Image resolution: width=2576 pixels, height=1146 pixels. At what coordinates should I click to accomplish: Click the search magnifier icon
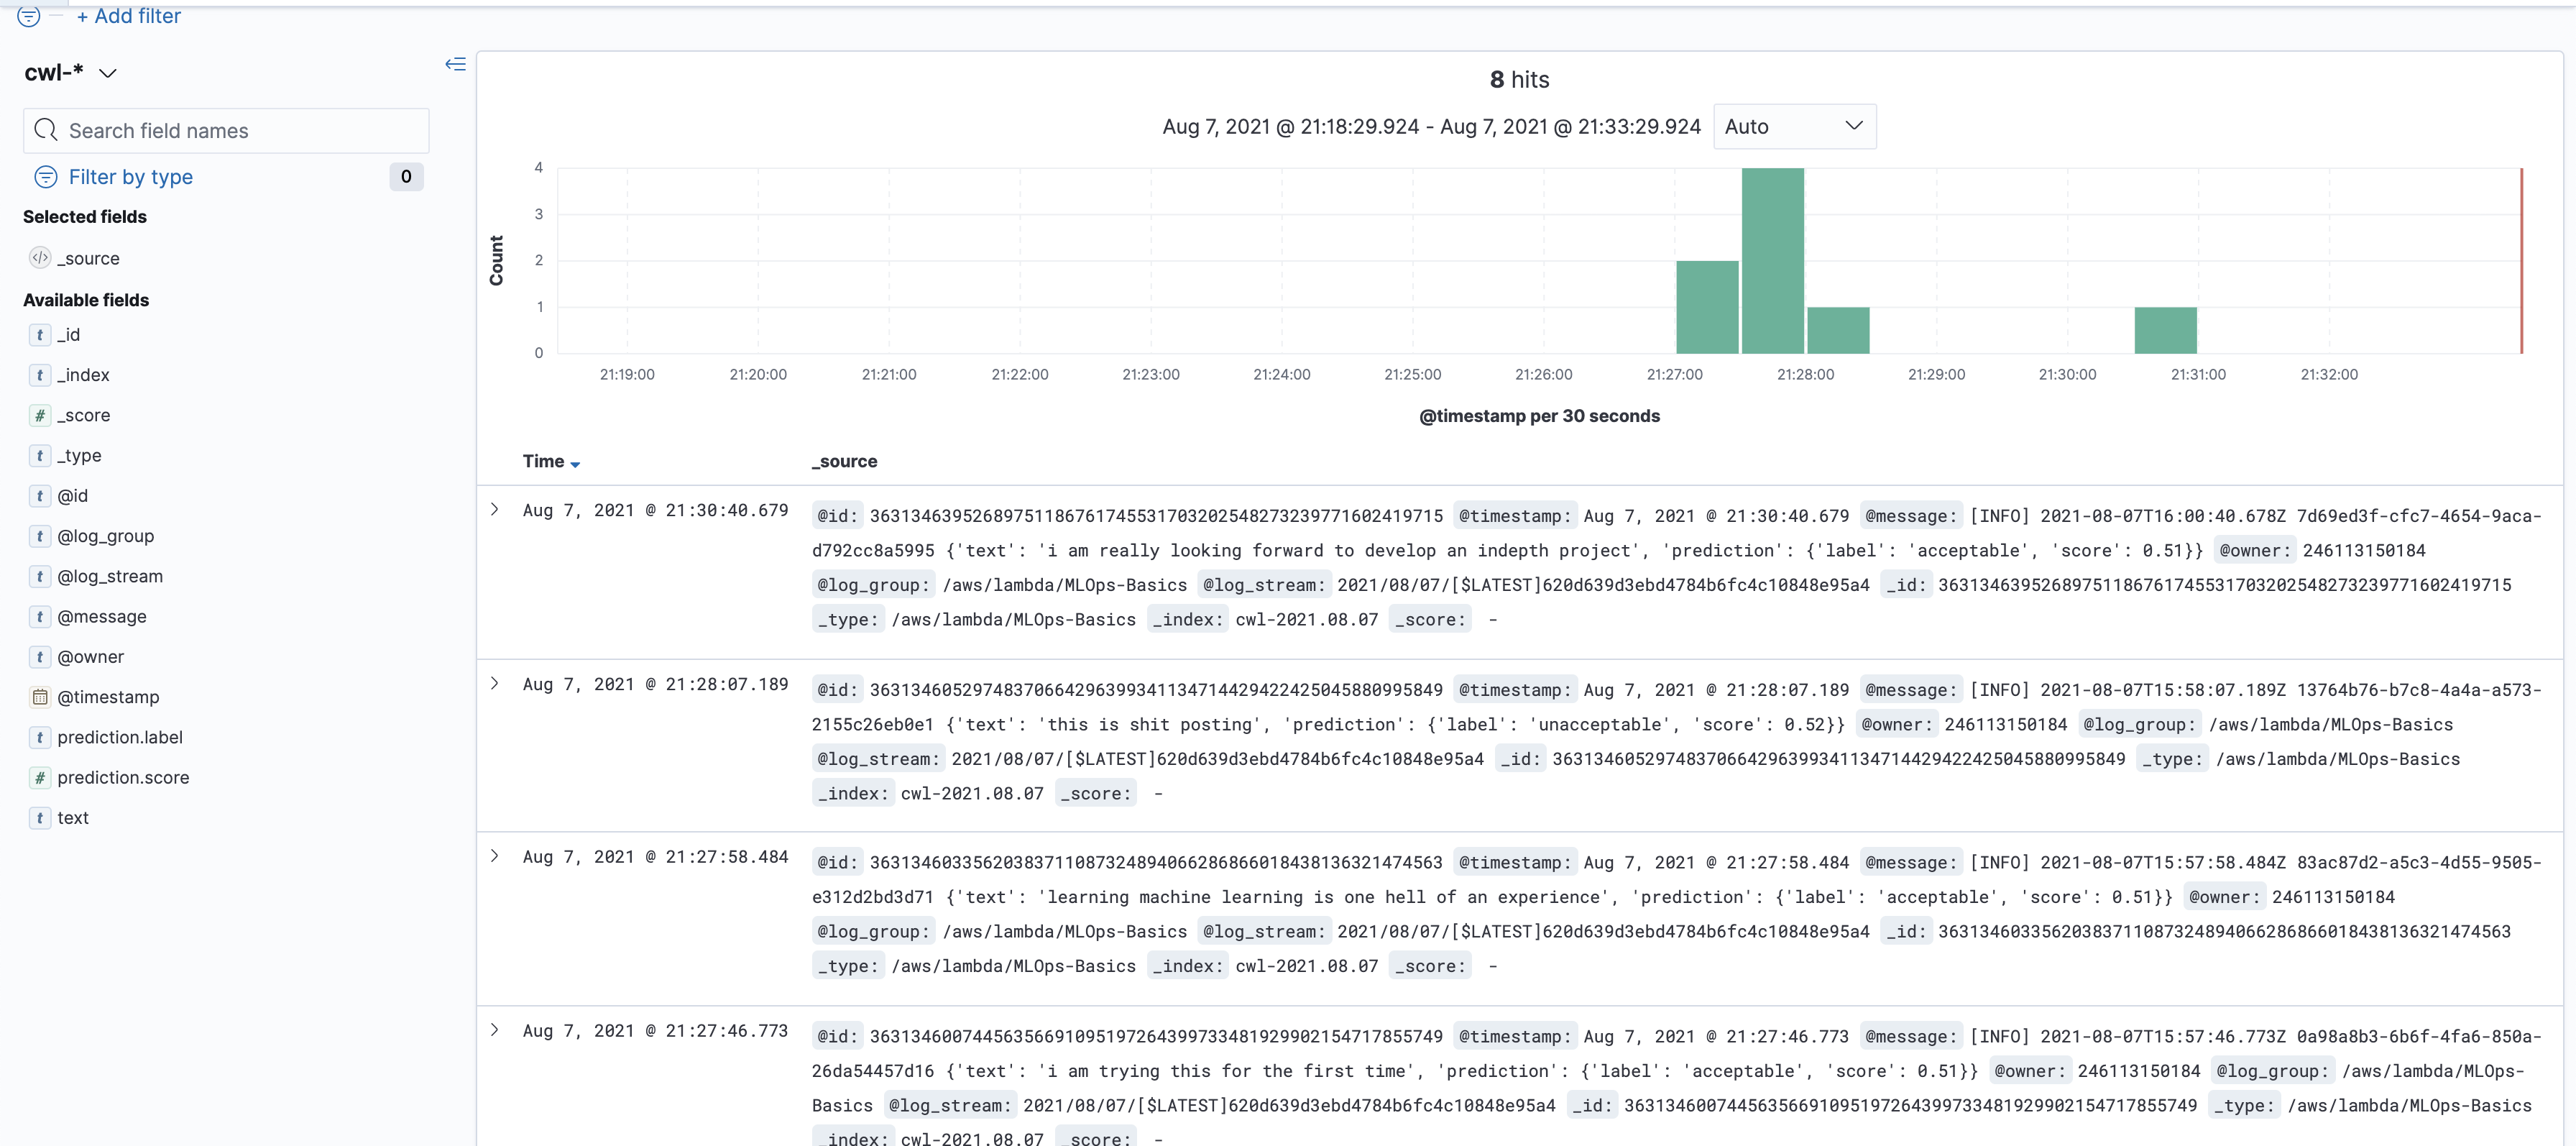pyautogui.click(x=46, y=130)
